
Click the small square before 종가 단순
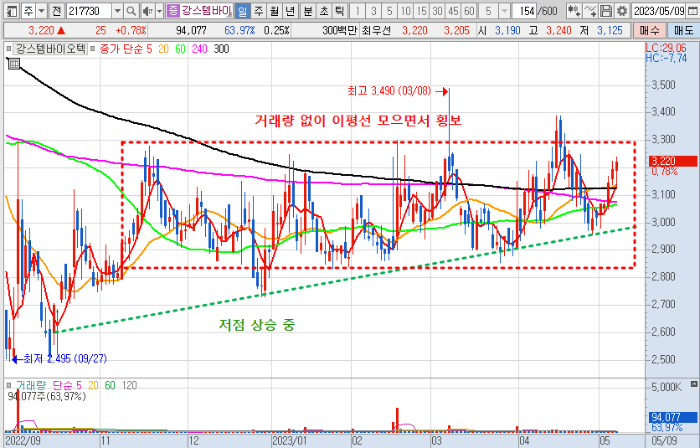92,49
